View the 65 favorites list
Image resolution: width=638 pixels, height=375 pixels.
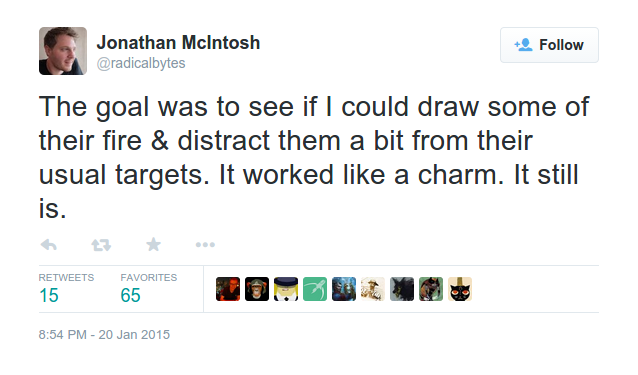pyautogui.click(x=149, y=289)
